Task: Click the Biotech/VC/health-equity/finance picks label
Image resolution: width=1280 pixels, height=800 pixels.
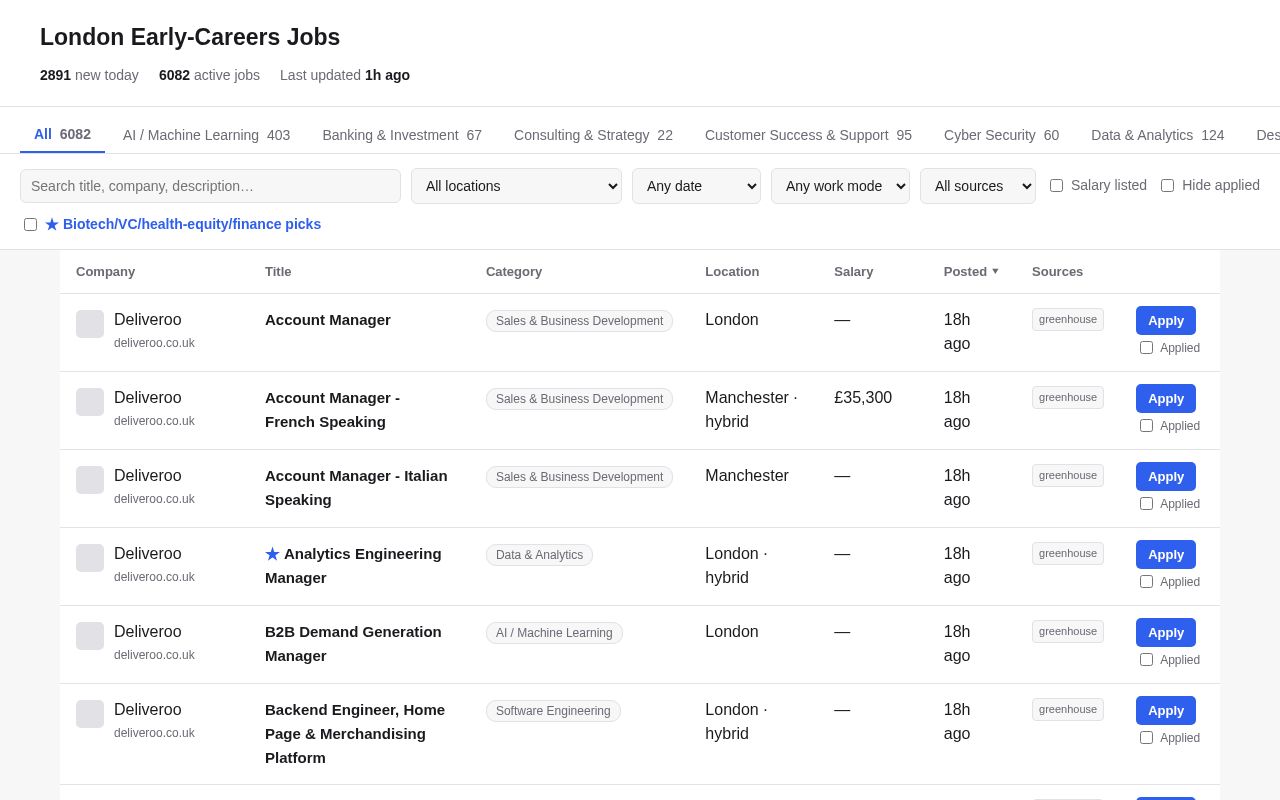Action: coord(183,224)
